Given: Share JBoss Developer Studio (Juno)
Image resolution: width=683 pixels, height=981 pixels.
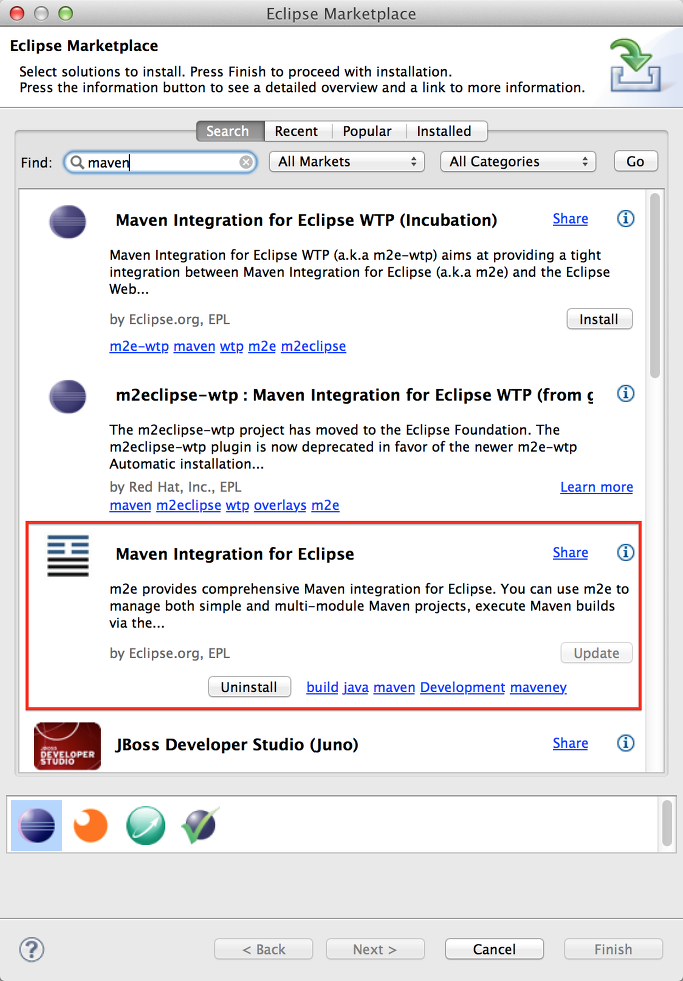Looking at the screenshot, I should (570, 743).
